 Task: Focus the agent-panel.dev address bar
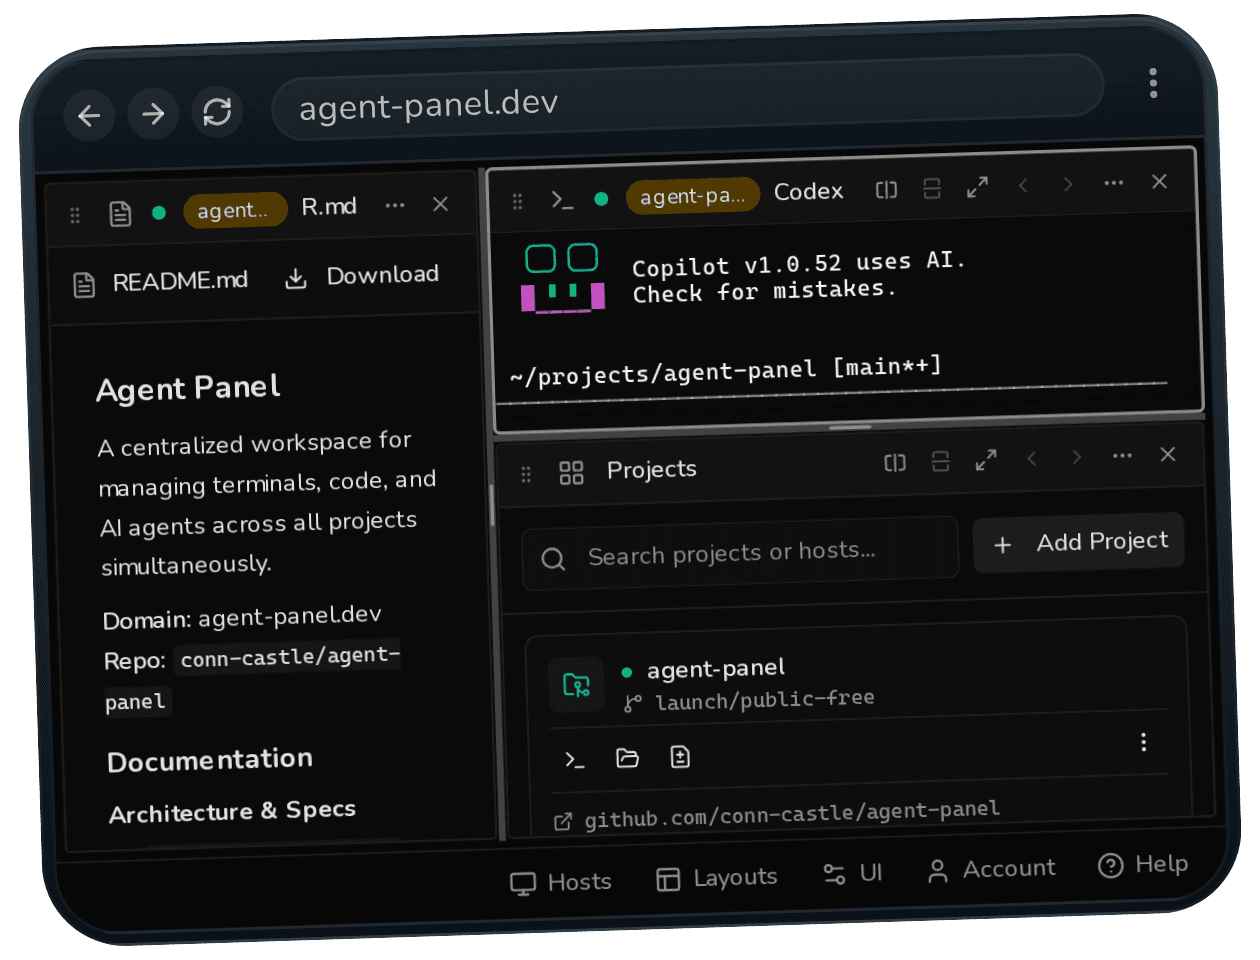click(x=687, y=97)
